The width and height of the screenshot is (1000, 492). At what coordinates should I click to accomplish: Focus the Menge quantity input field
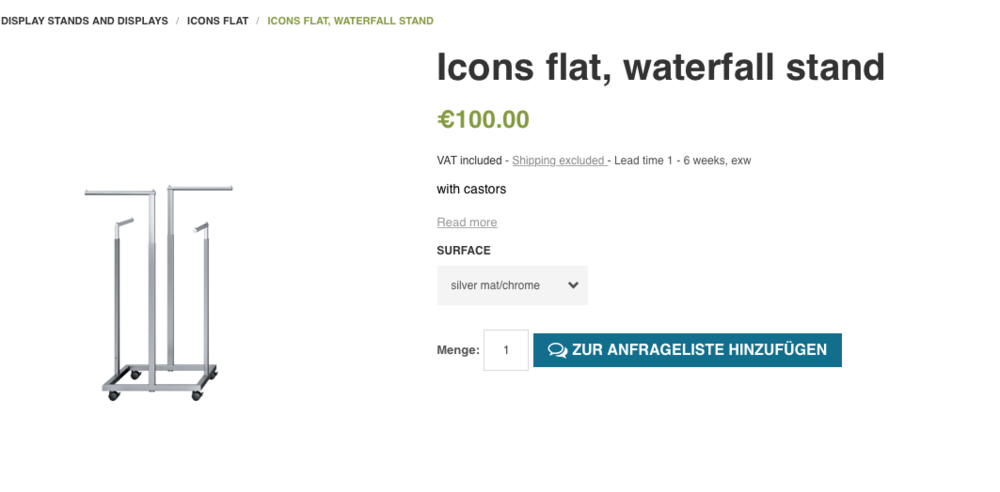pyautogui.click(x=506, y=350)
